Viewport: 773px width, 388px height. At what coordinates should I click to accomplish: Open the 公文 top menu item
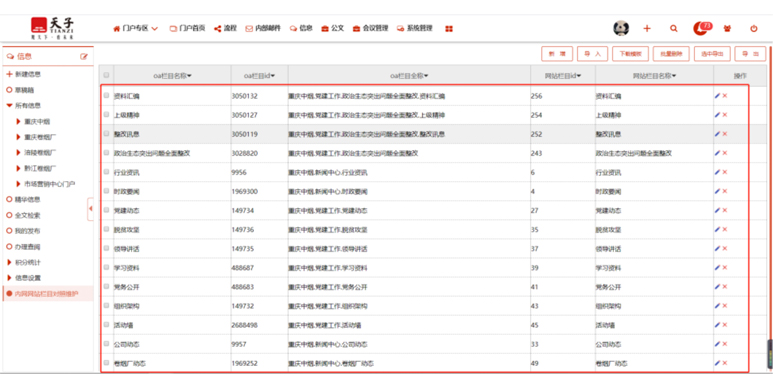pyautogui.click(x=333, y=29)
